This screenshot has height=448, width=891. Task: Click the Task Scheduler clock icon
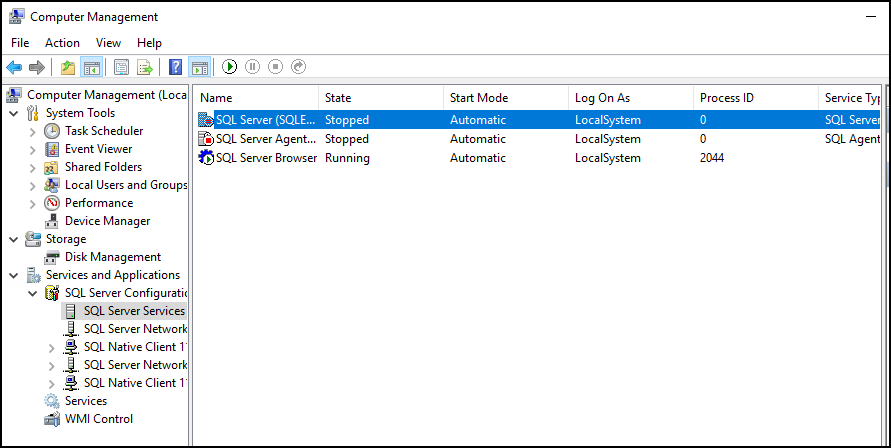click(52, 131)
